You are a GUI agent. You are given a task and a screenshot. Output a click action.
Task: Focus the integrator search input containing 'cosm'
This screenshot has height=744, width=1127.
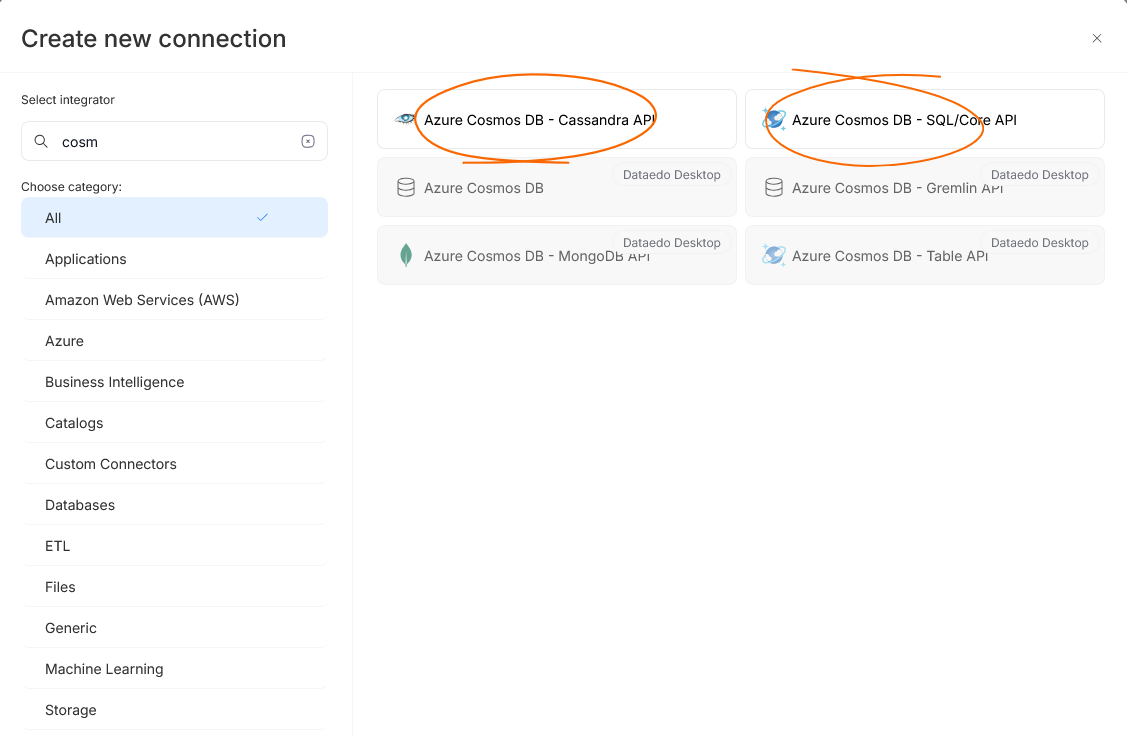[175, 141]
